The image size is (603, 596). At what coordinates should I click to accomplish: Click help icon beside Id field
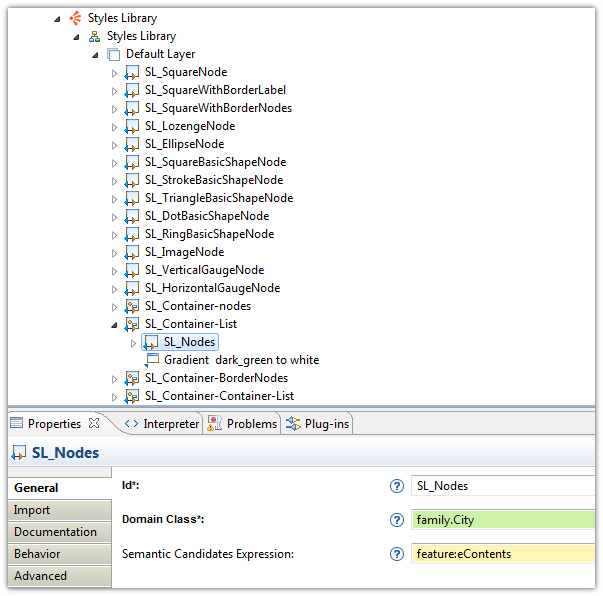pyautogui.click(x=397, y=486)
